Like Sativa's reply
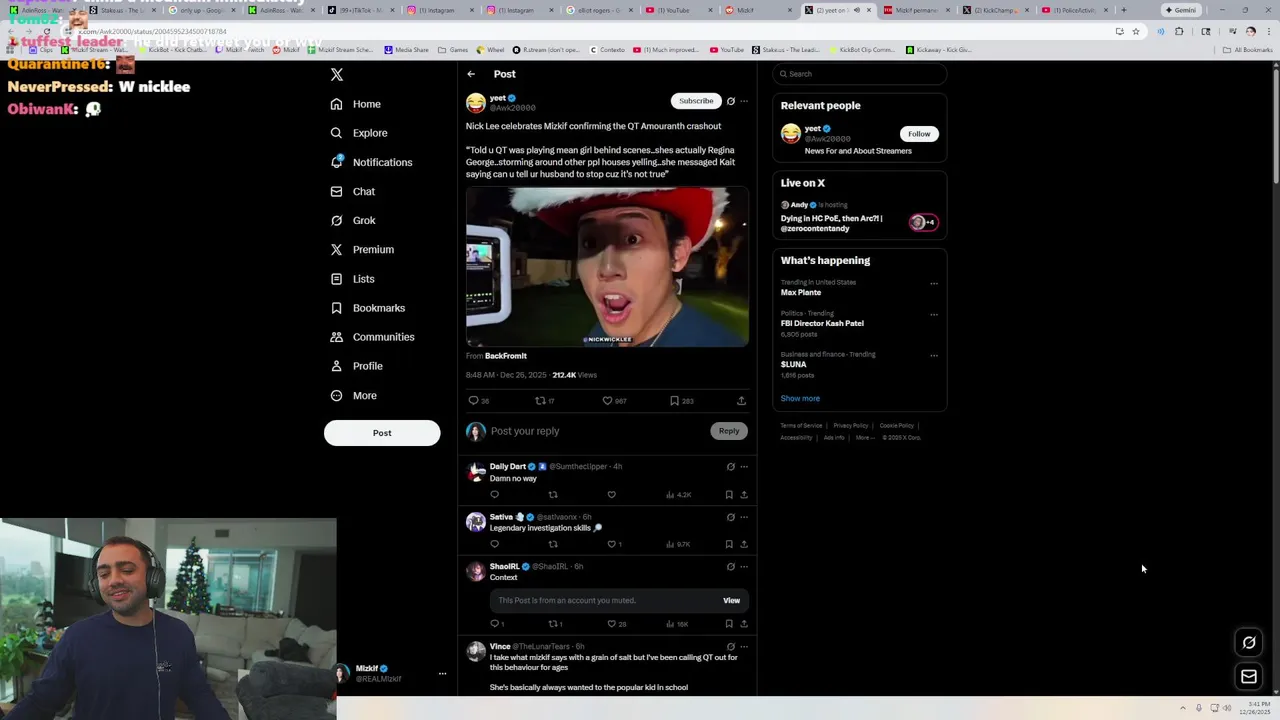This screenshot has width=1280, height=720. tap(612, 544)
